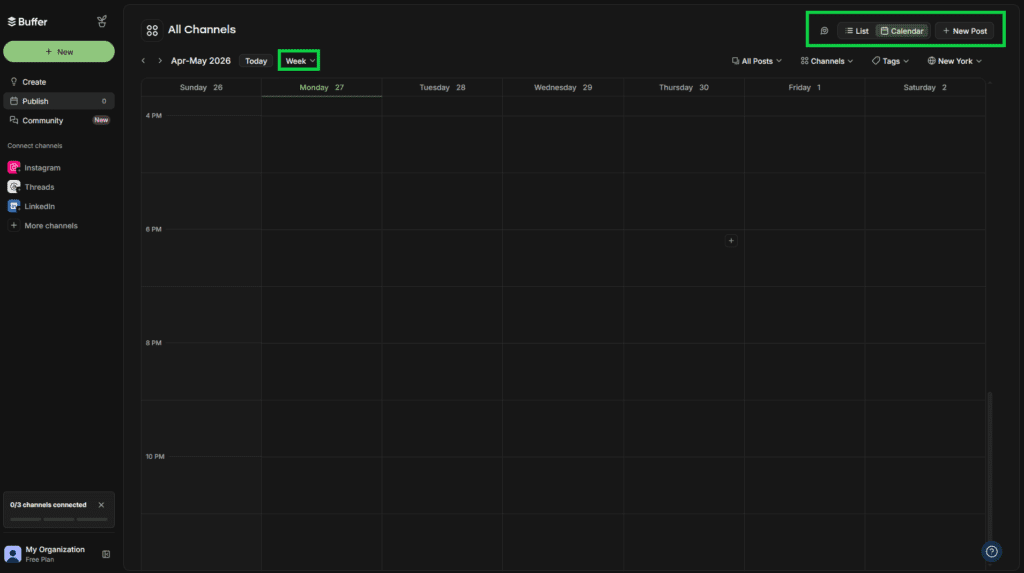Click the green New button
The image size is (1024, 573).
[59, 52]
